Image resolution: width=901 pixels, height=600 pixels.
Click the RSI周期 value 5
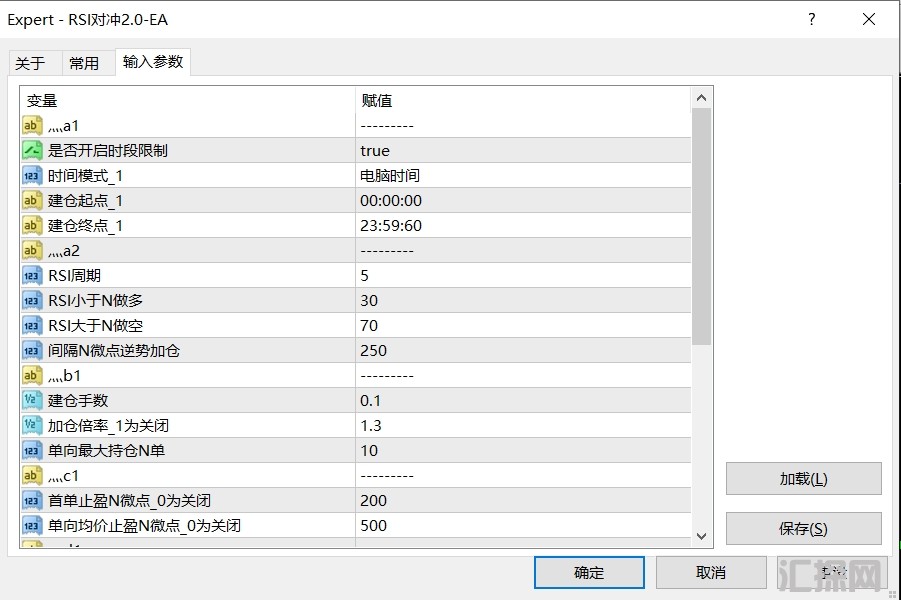[x=523, y=275]
